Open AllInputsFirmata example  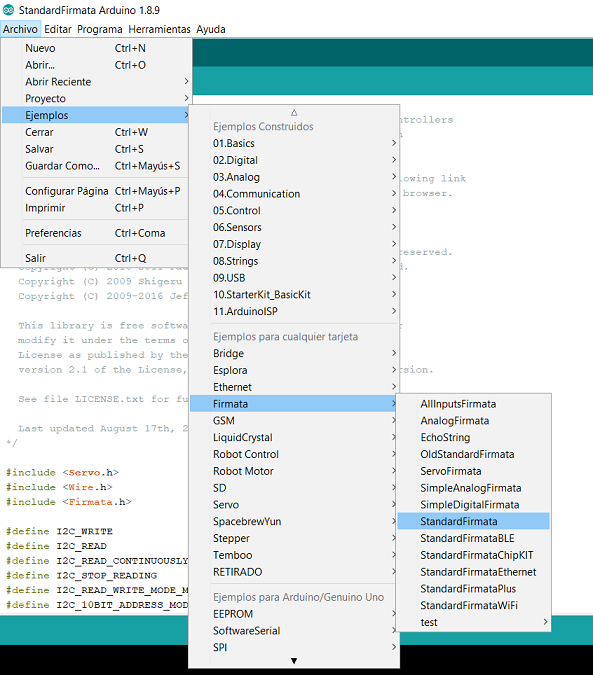[x=473, y=404]
